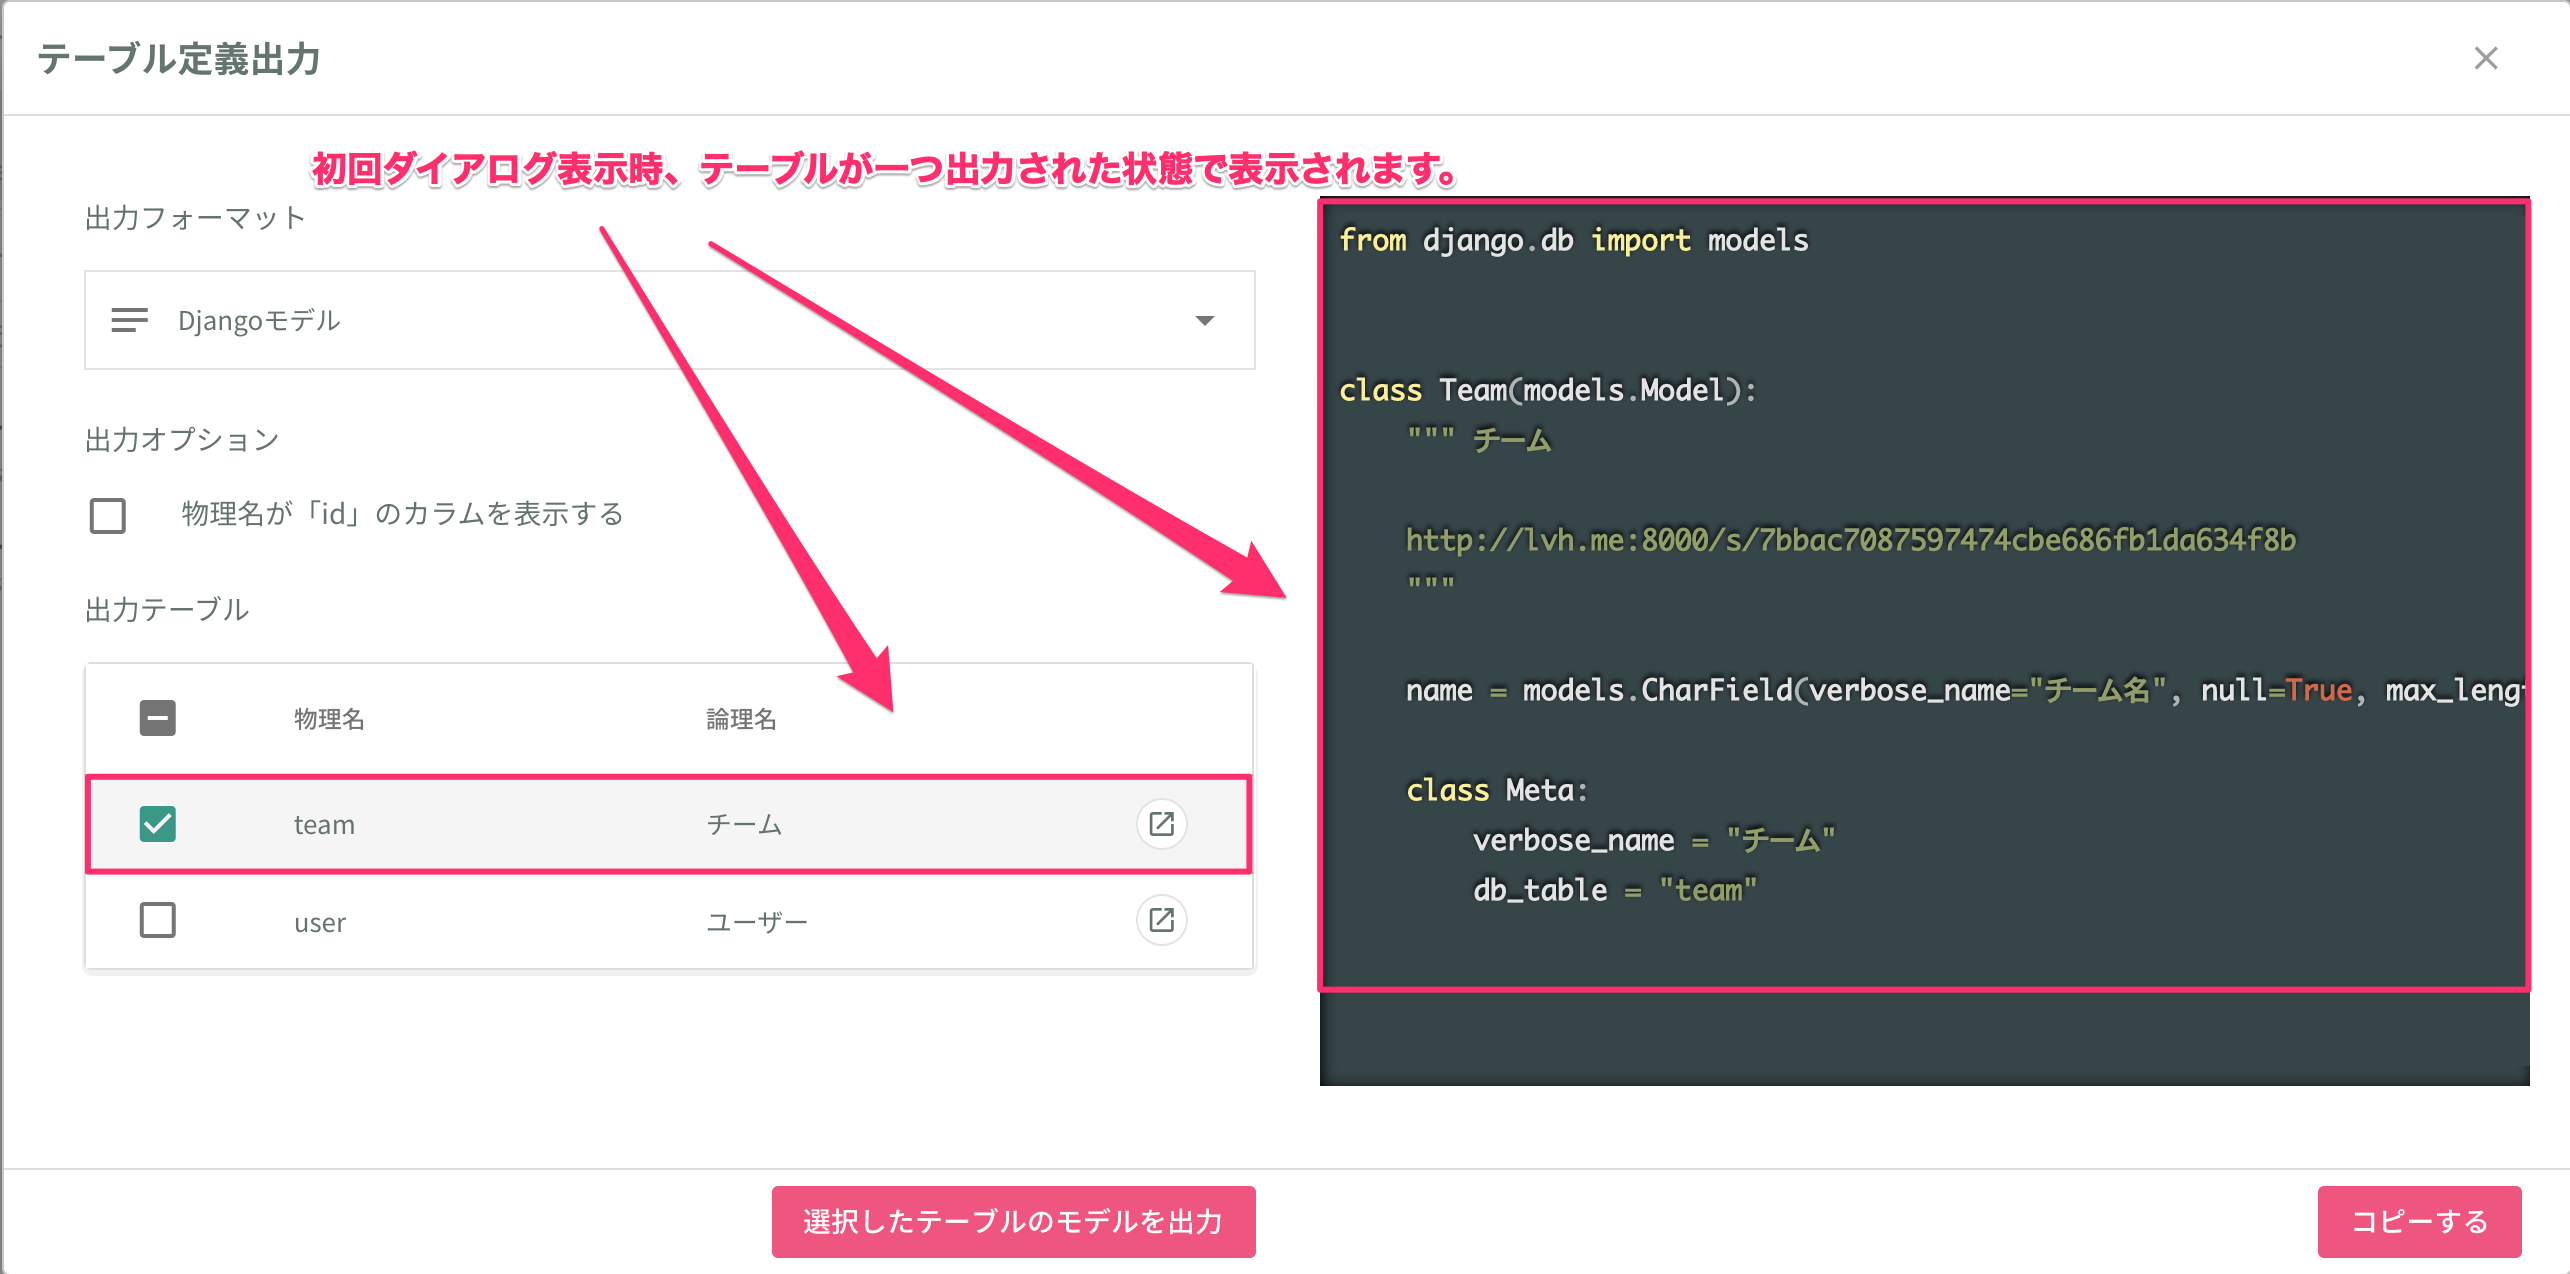
Task: Close the テーブル定義出力 dialog
Action: (2485, 59)
